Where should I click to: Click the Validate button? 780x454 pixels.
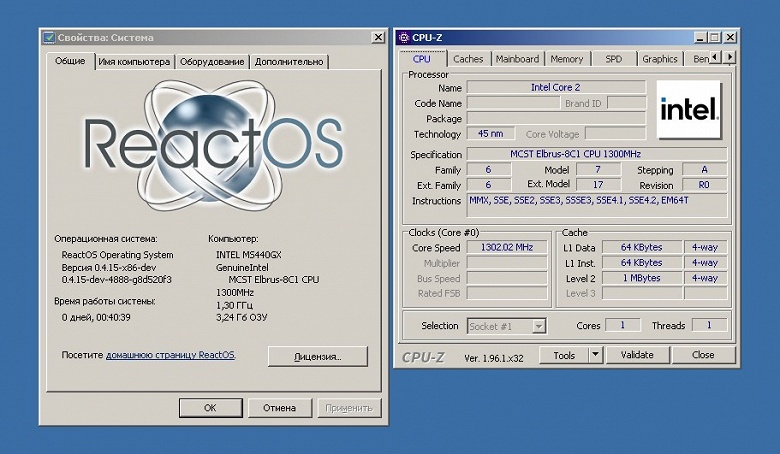[637, 355]
